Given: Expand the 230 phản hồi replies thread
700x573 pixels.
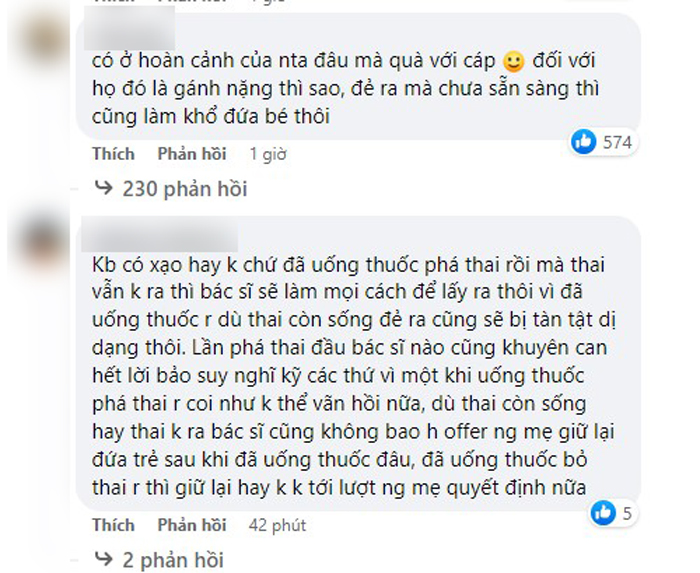Looking at the screenshot, I should pos(185,189).
